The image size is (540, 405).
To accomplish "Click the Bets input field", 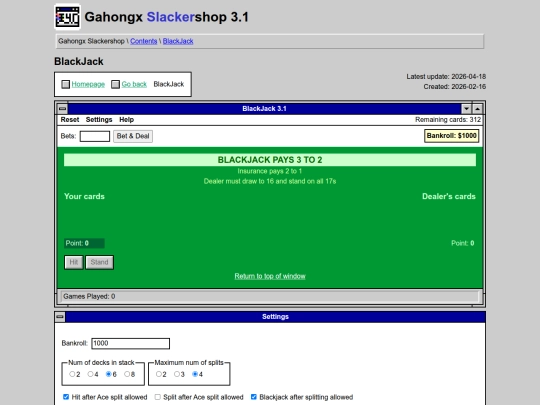I will pos(95,136).
